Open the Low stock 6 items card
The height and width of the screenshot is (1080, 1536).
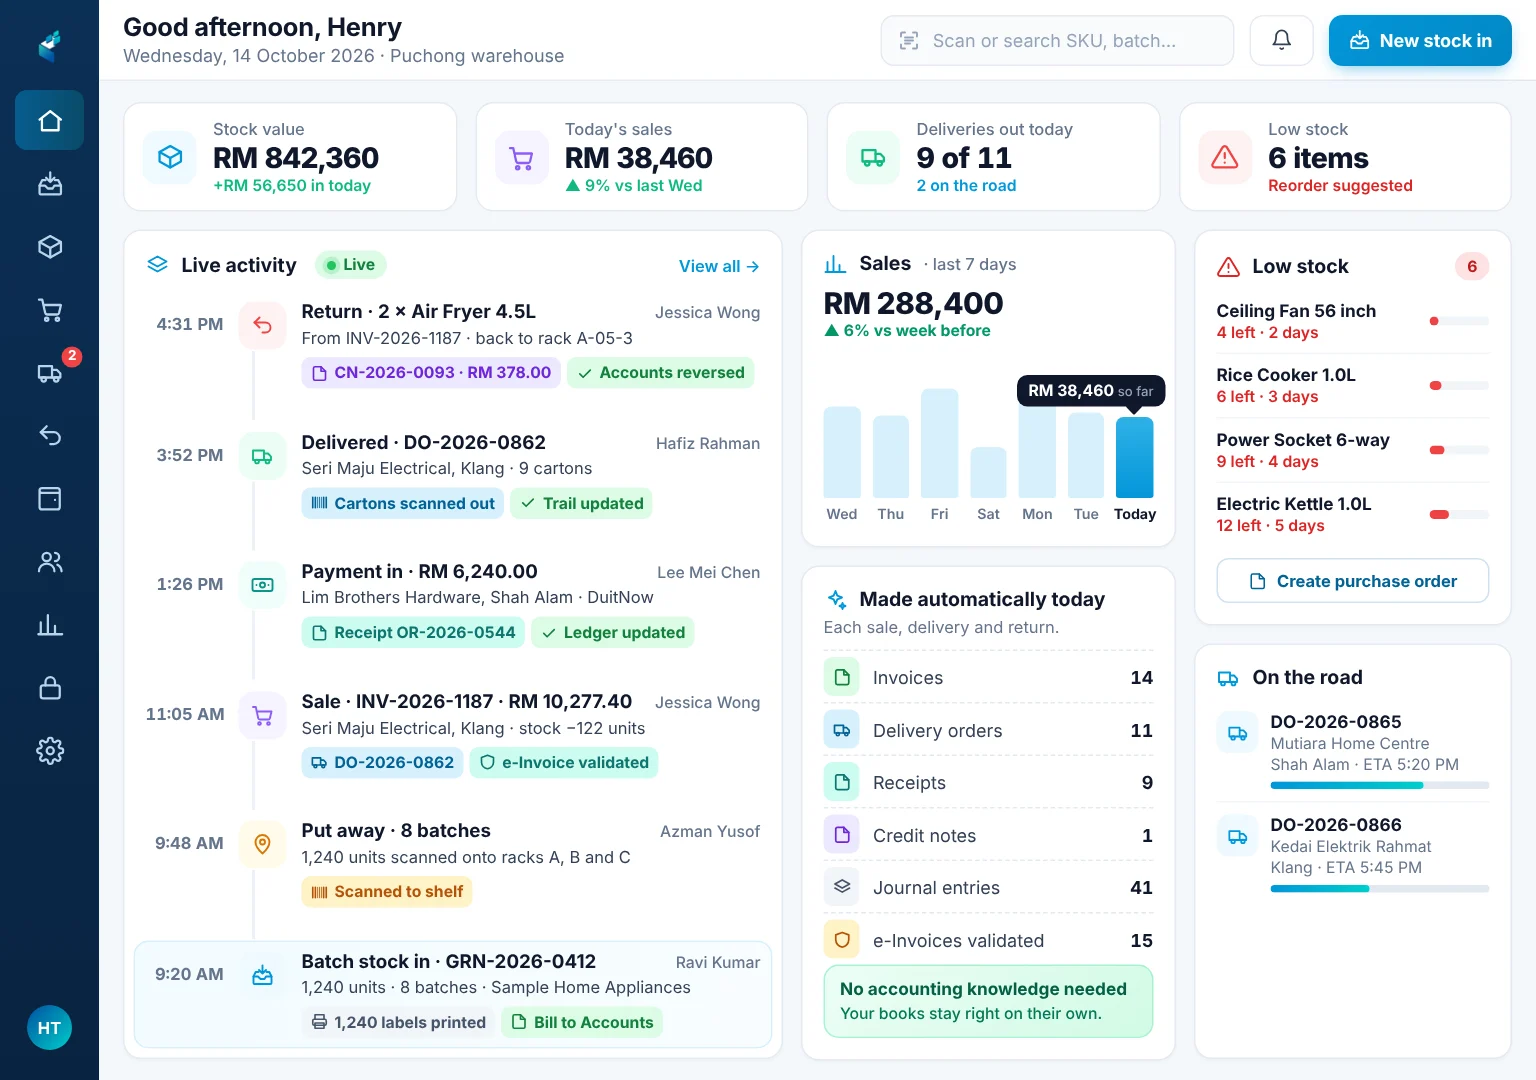(1345, 157)
